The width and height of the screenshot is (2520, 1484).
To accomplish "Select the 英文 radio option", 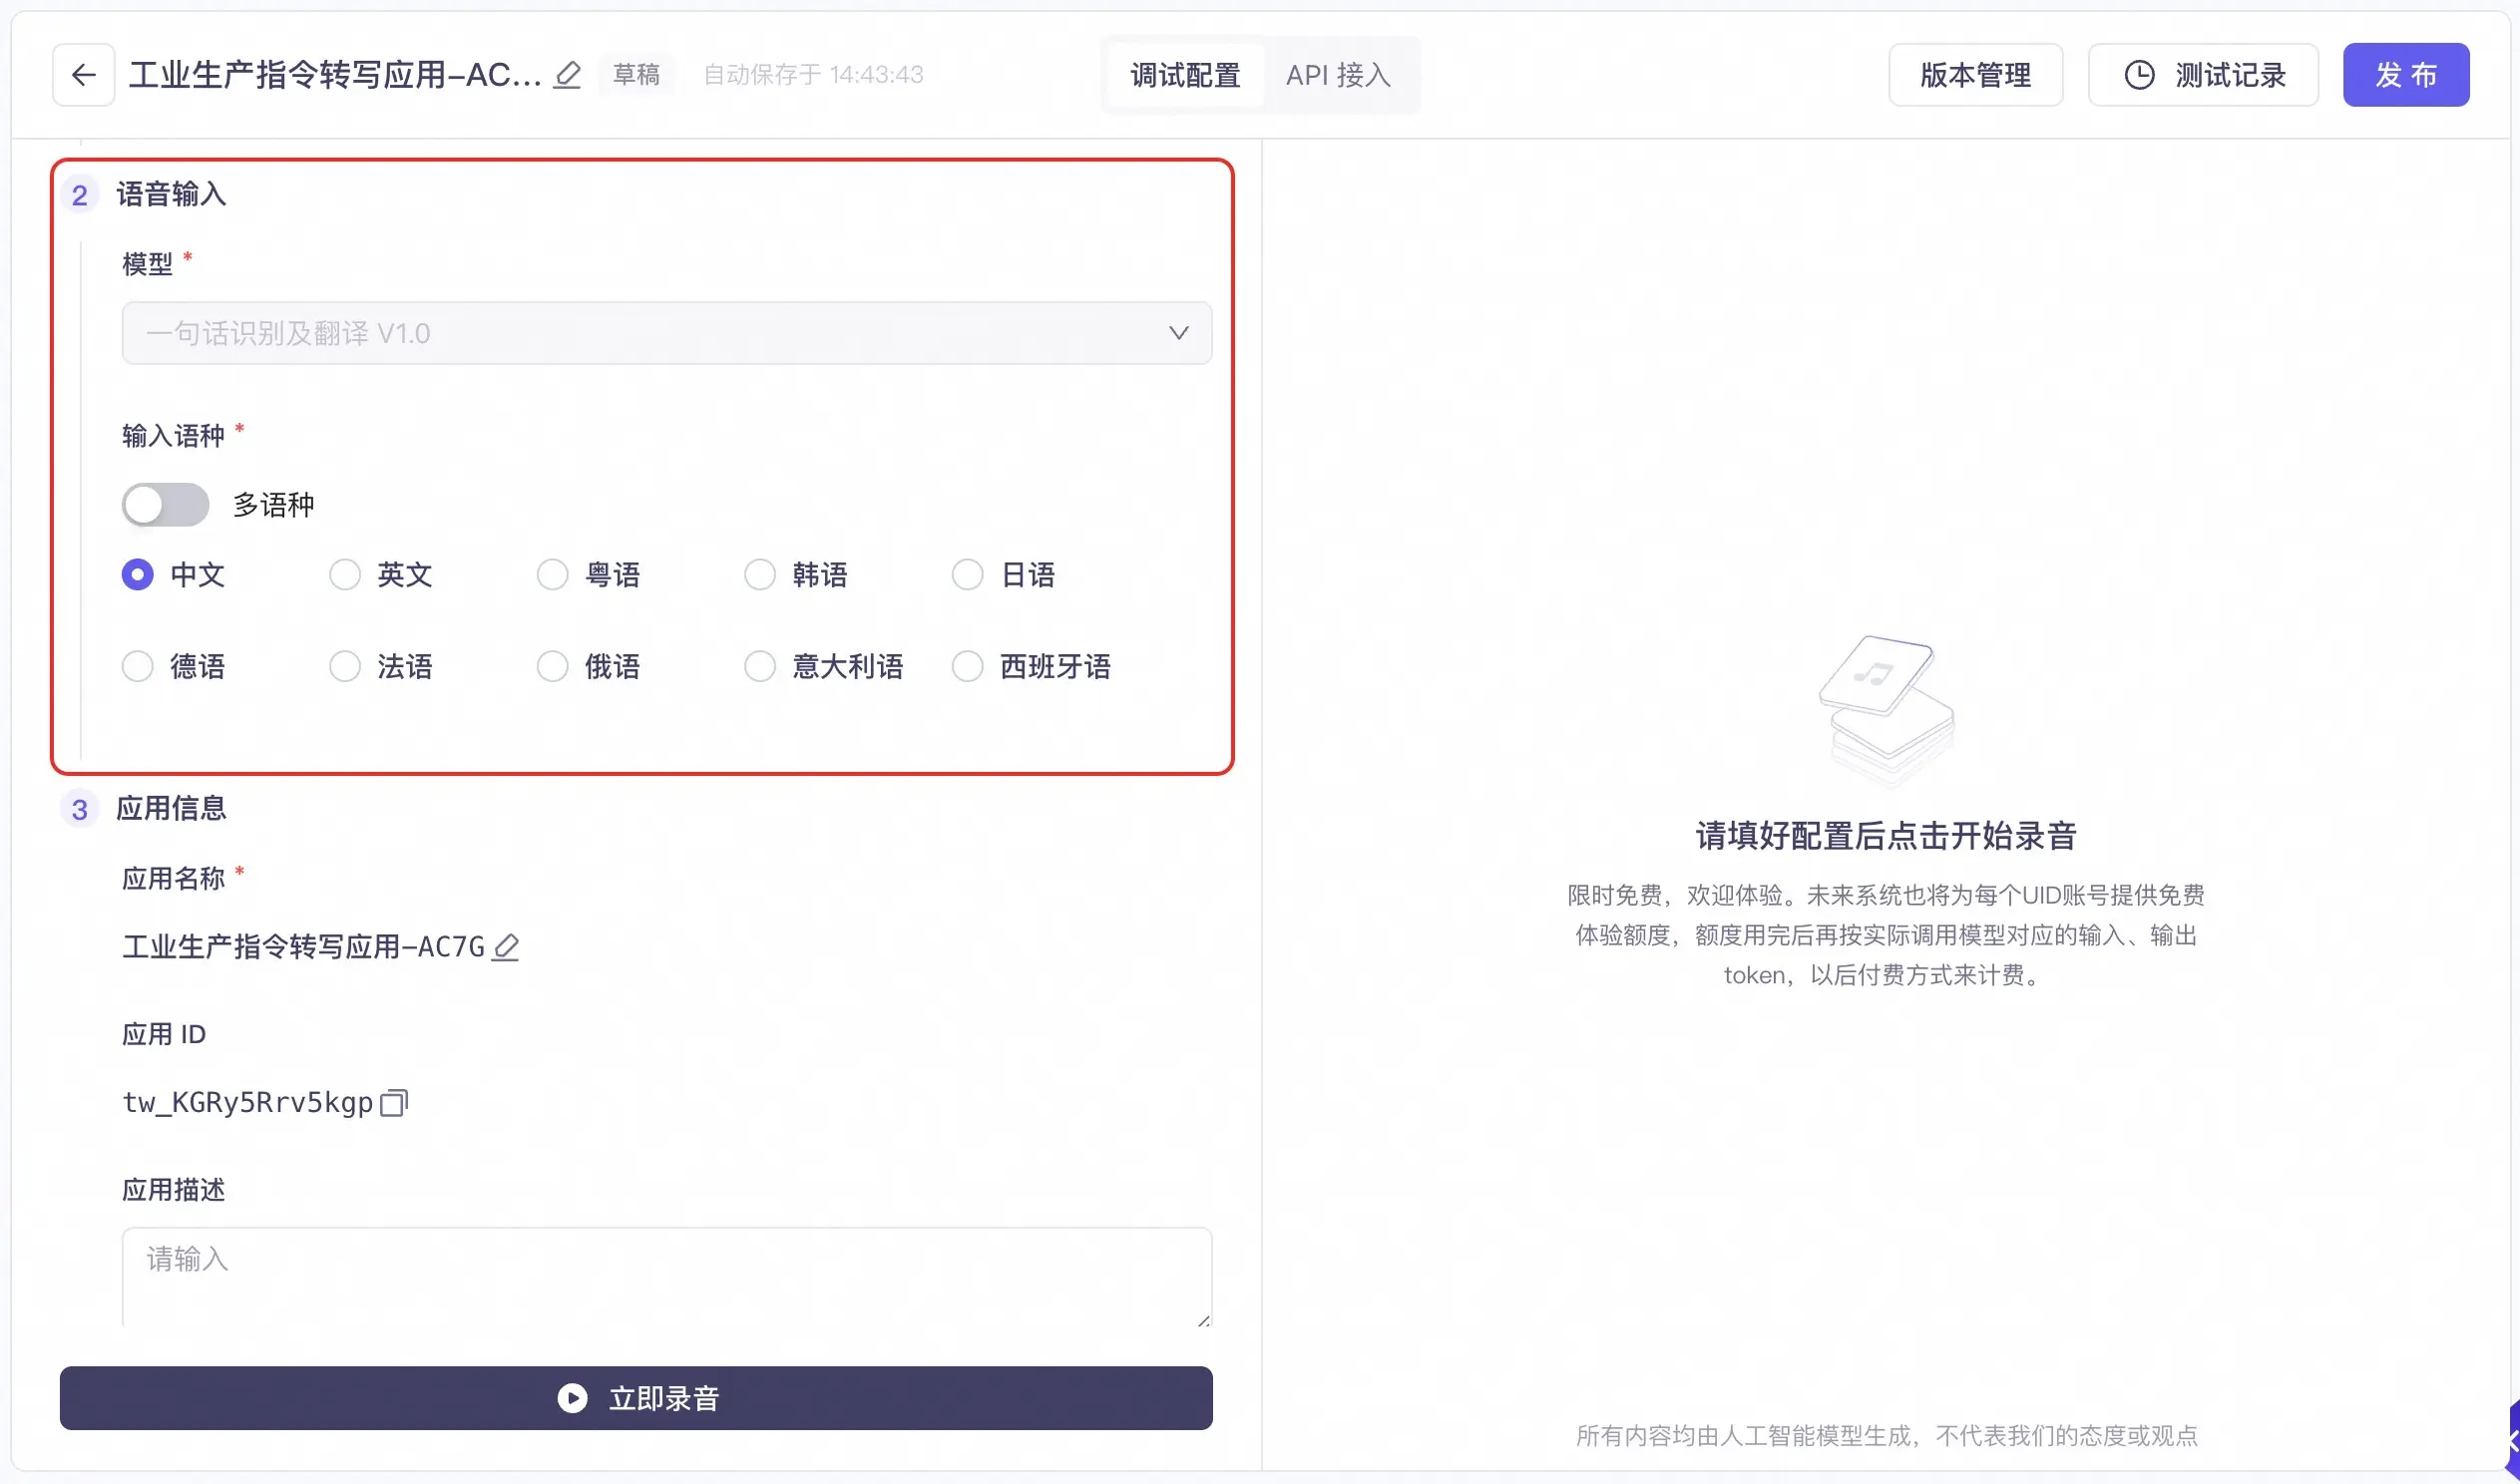I will pyautogui.click(x=345, y=575).
